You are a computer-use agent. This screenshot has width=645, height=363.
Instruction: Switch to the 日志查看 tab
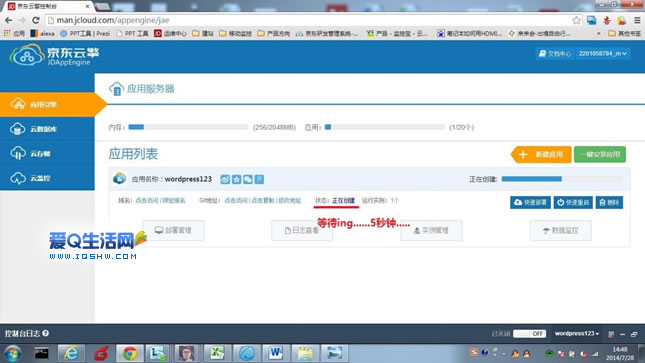(302, 230)
